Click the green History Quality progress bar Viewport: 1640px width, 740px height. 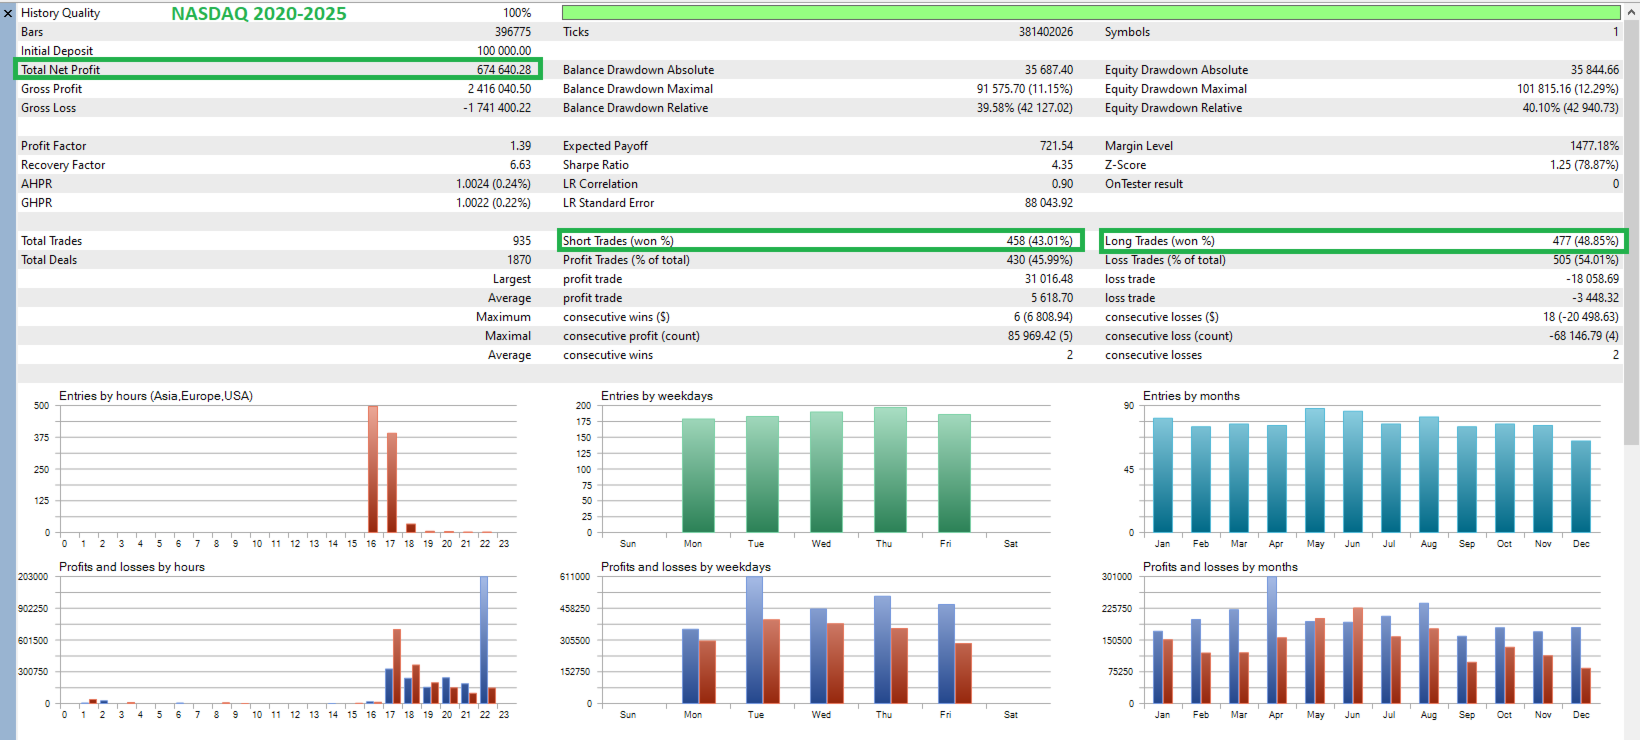click(x=1091, y=13)
